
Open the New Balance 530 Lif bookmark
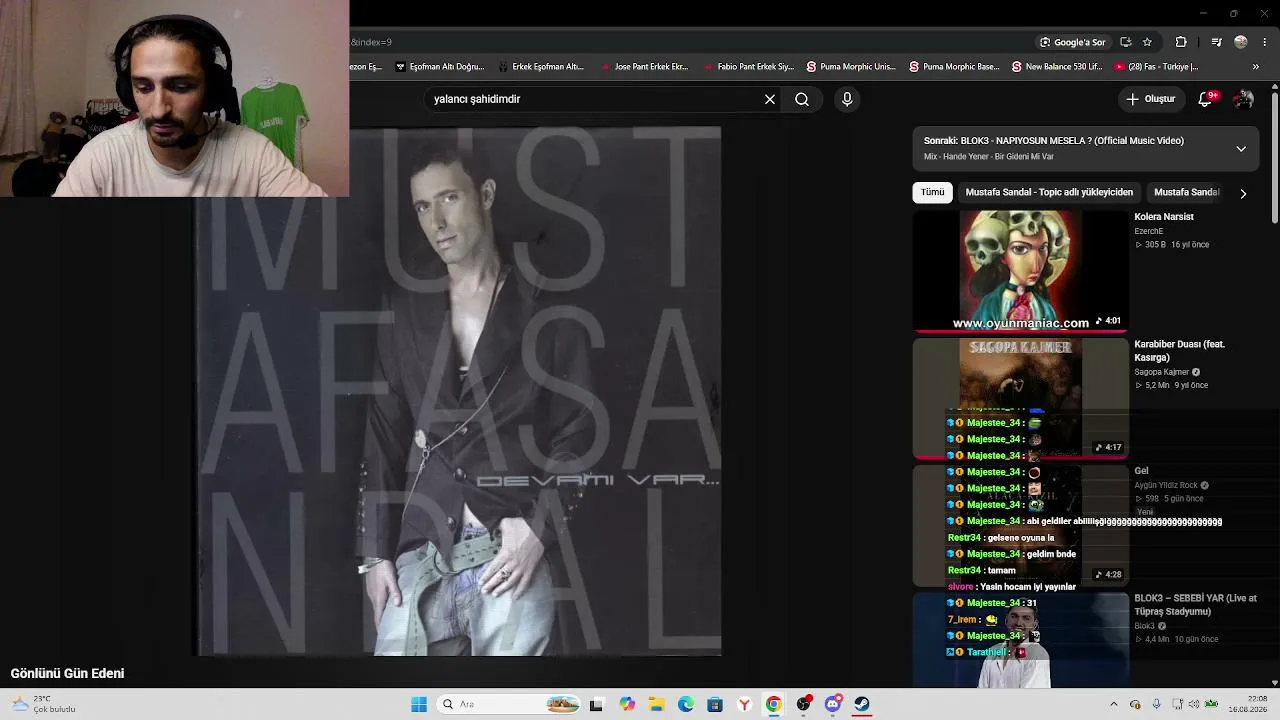(1057, 67)
